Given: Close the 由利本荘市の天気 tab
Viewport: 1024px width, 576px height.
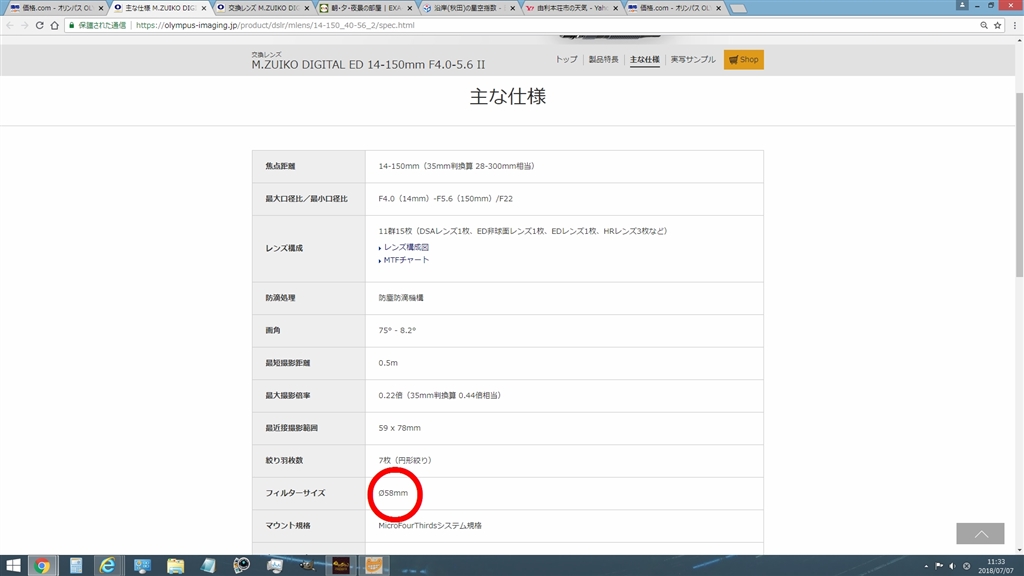Looking at the screenshot, I should pos(616,8).
